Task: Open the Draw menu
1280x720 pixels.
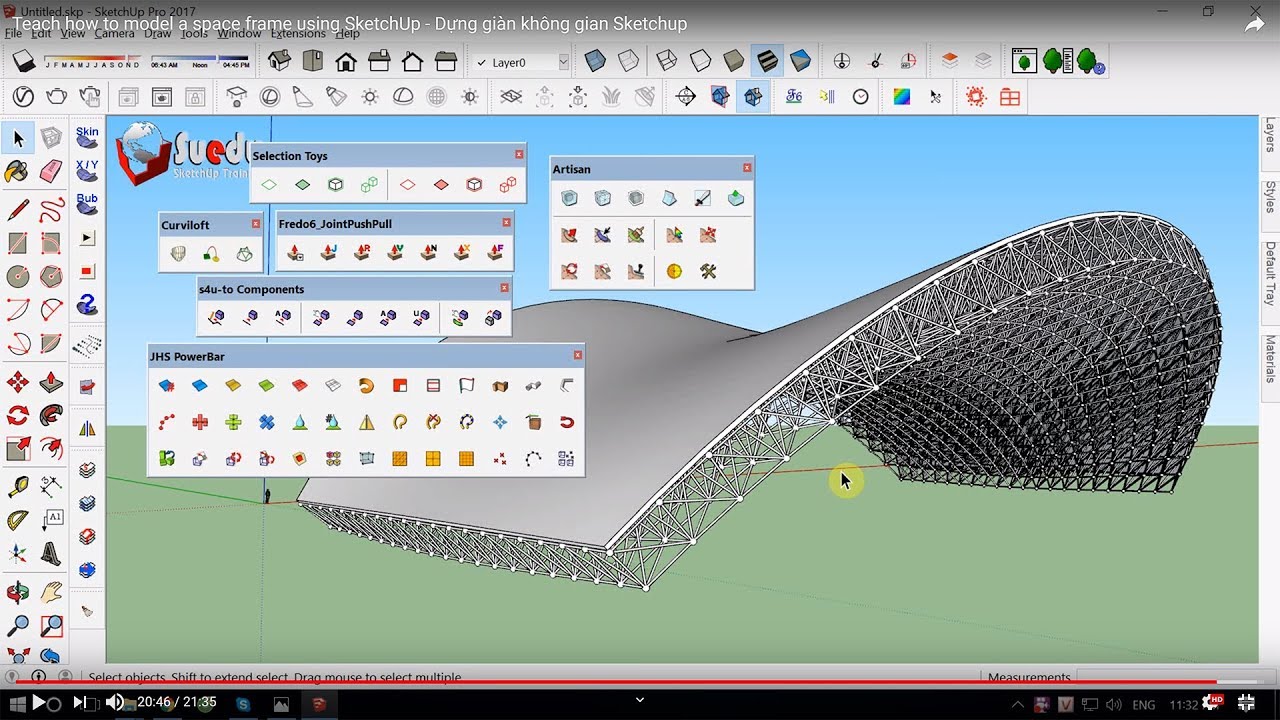Action: pos(158,33)
